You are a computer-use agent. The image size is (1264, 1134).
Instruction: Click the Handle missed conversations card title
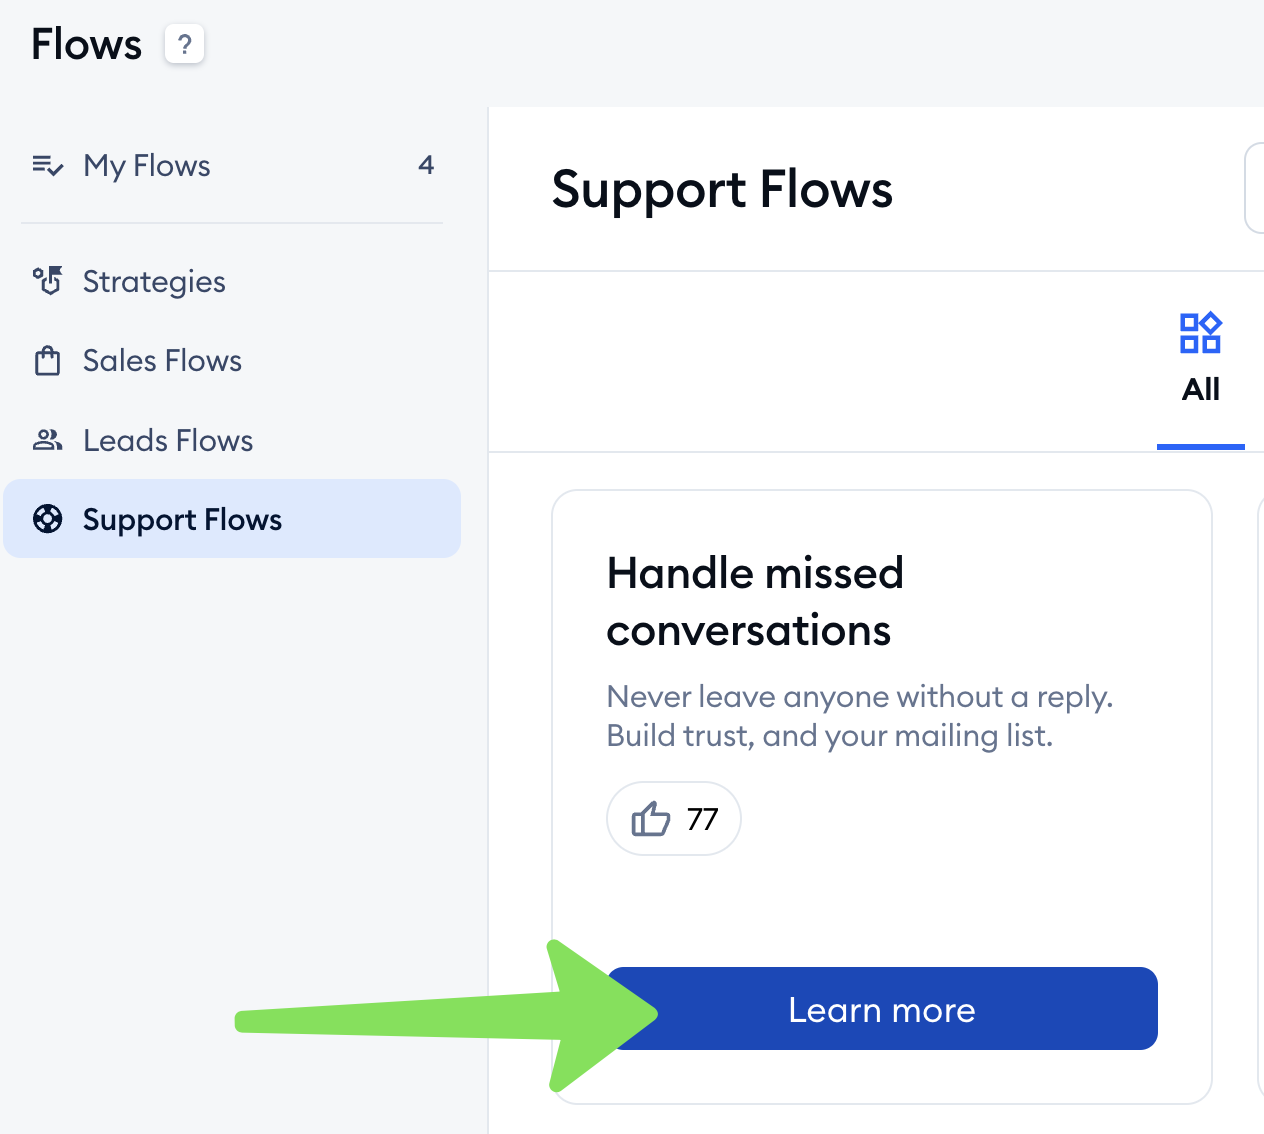point(755,601)
